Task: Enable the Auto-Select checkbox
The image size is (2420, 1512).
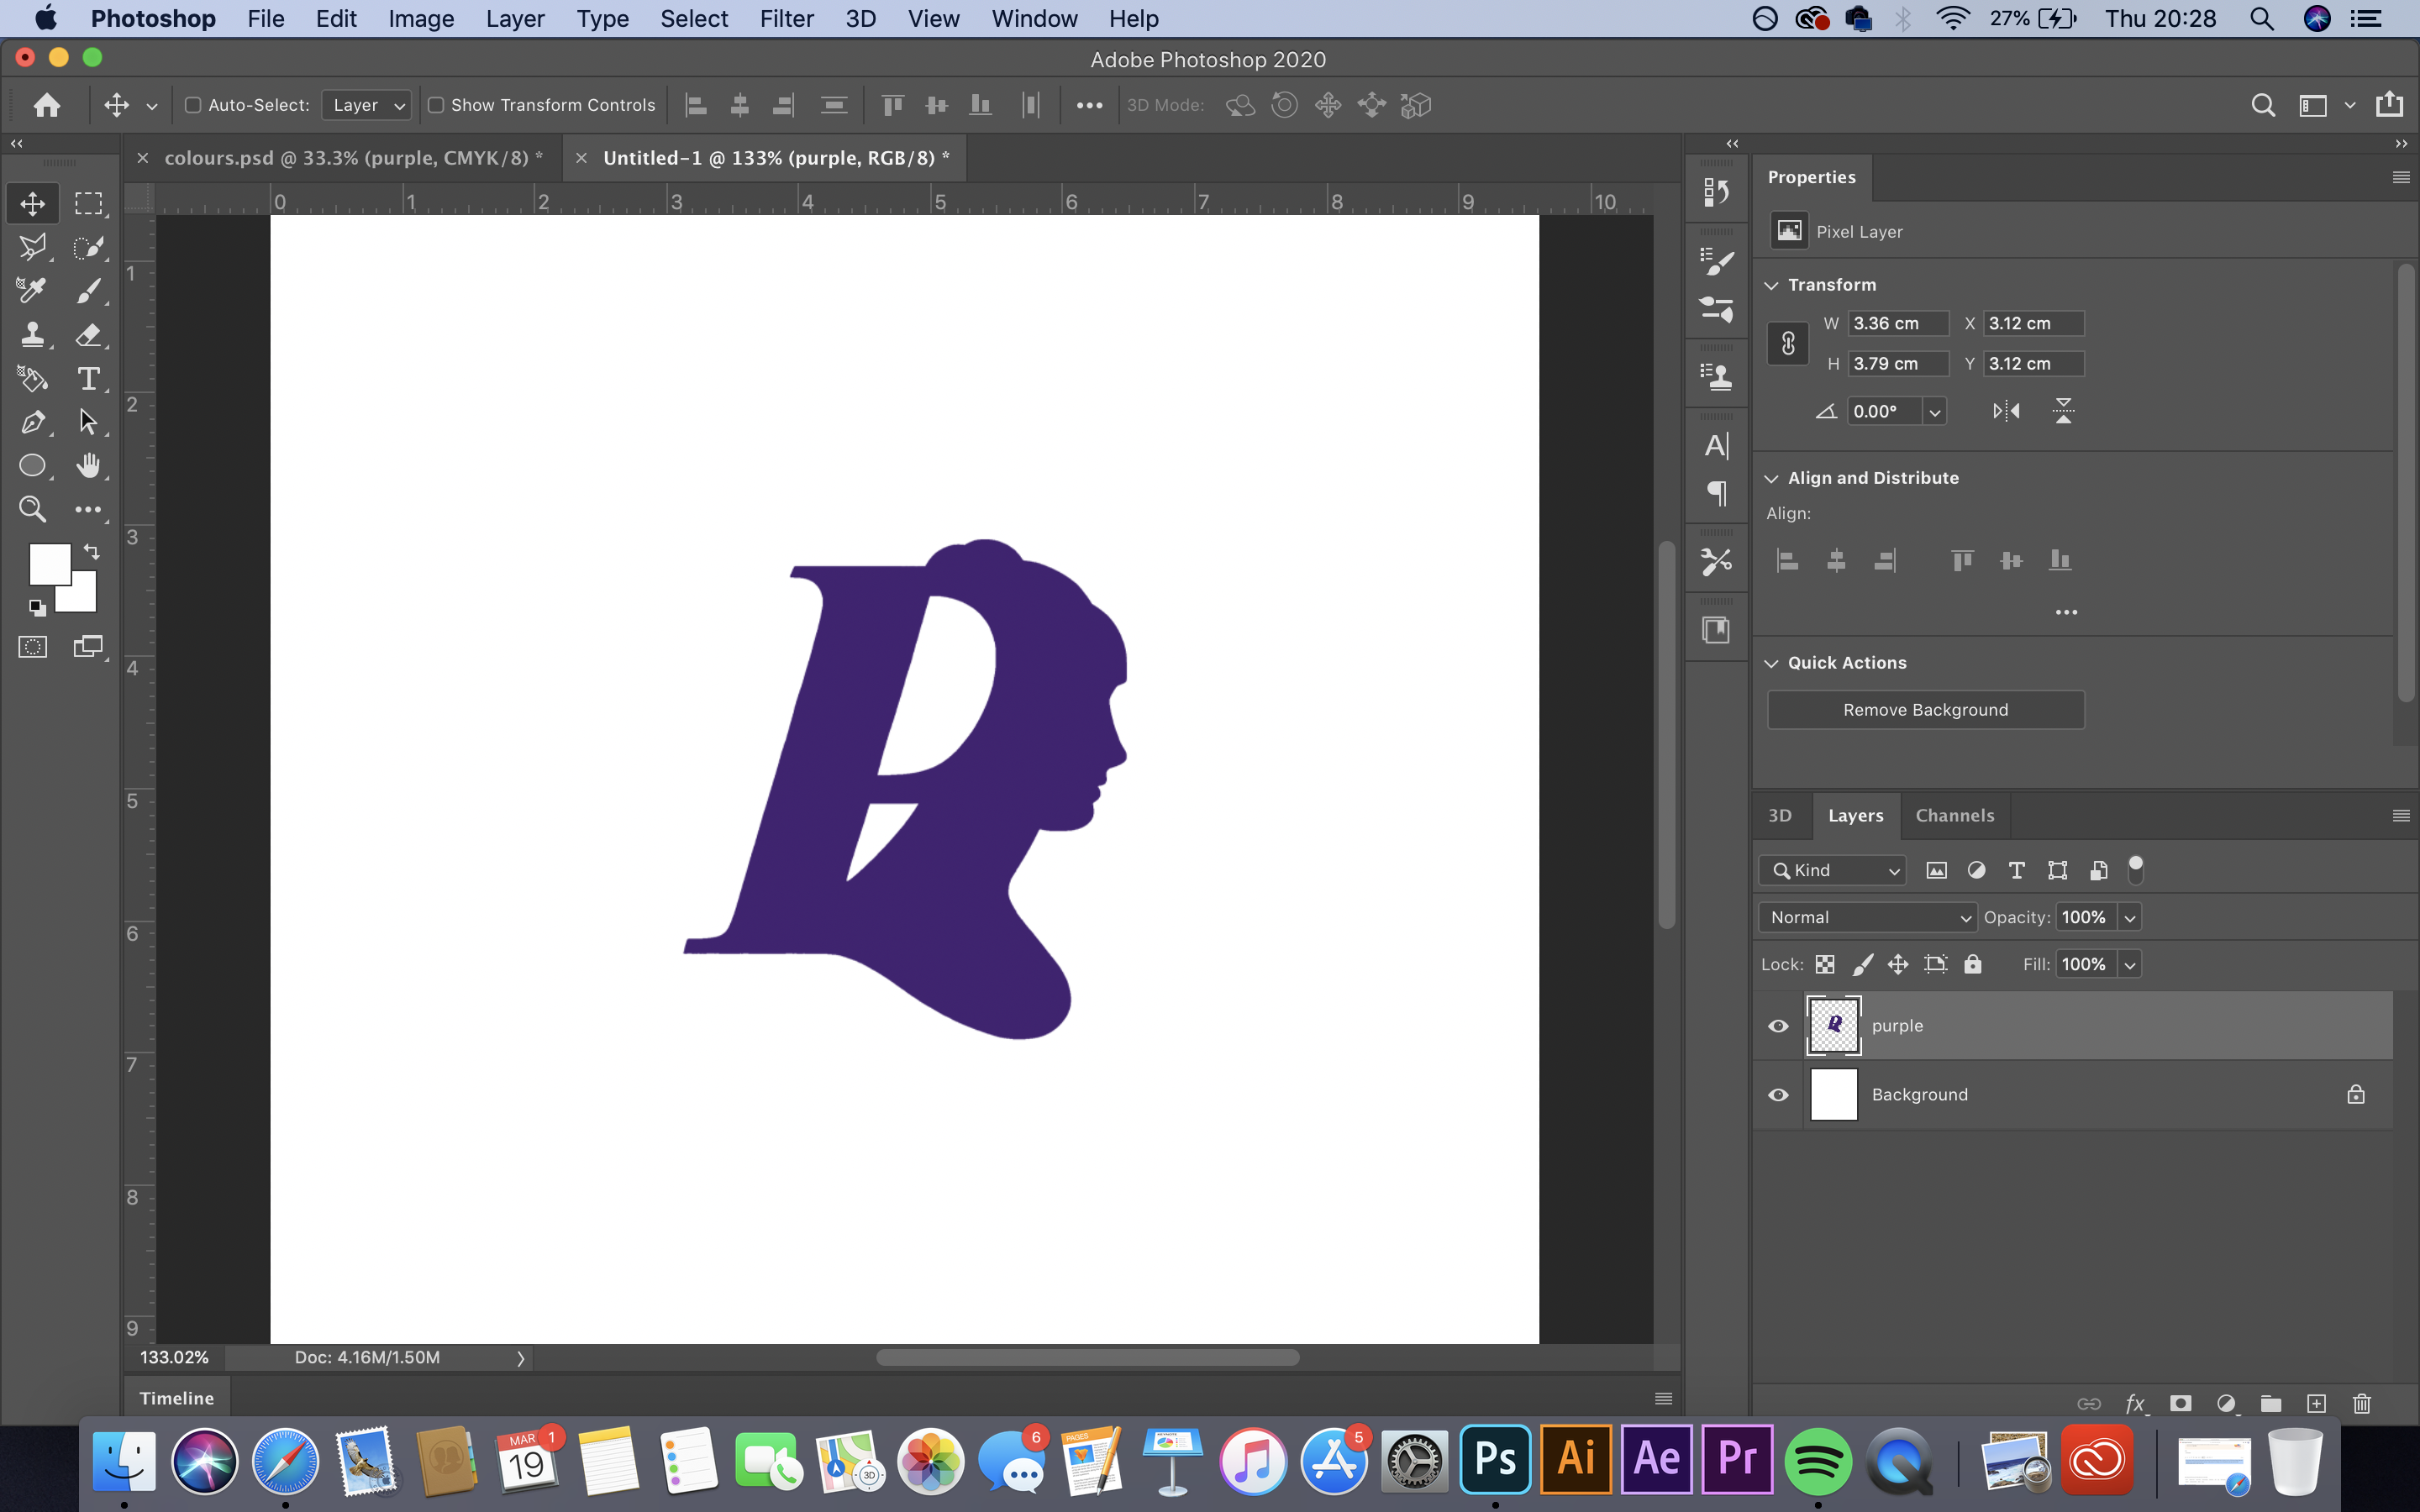Action: point(194,104)
